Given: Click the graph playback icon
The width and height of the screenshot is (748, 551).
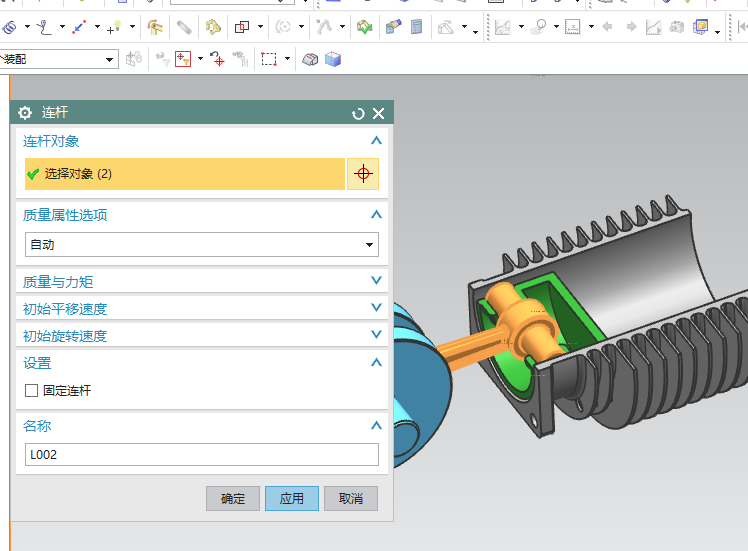Looking at the screenshot, I should [x=654, y=27].
